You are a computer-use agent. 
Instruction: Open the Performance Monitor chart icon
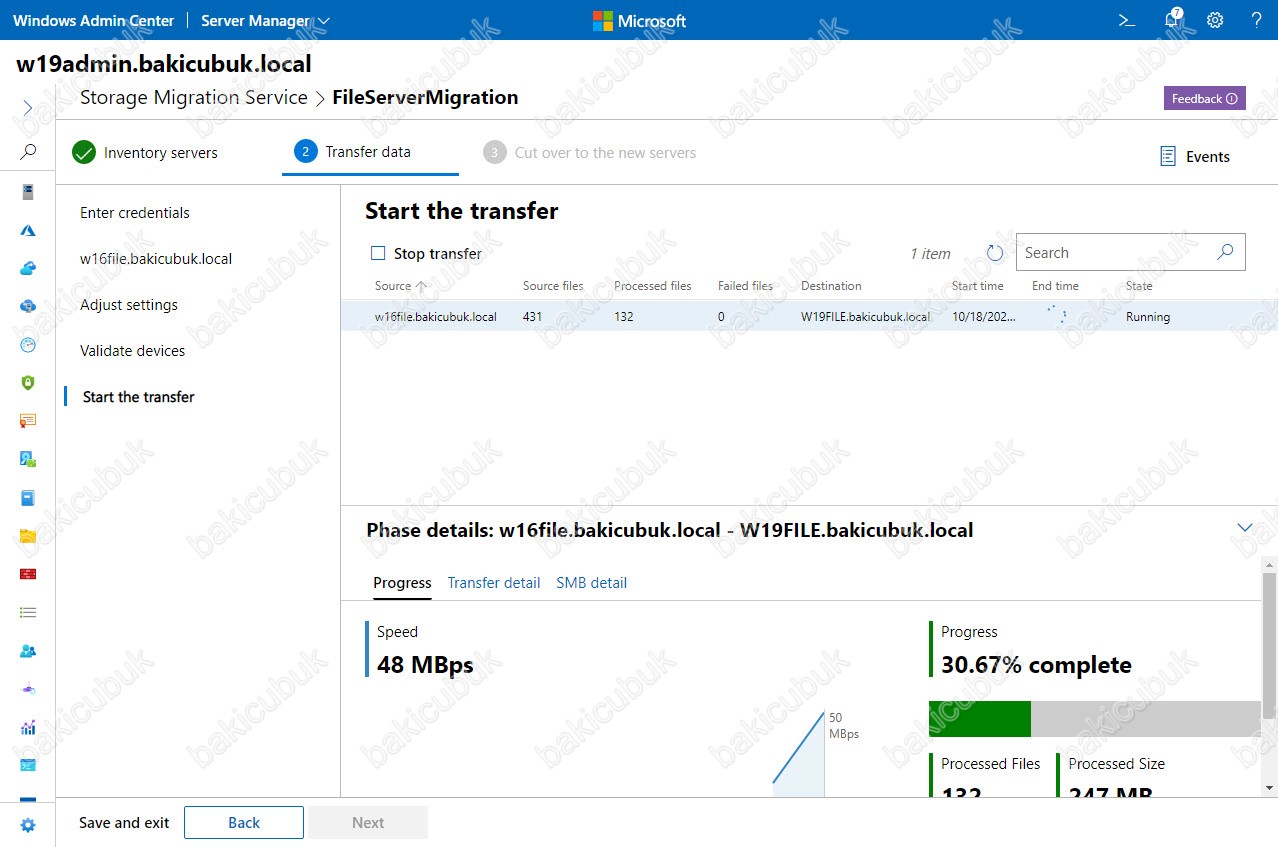(x=28, y=727)
